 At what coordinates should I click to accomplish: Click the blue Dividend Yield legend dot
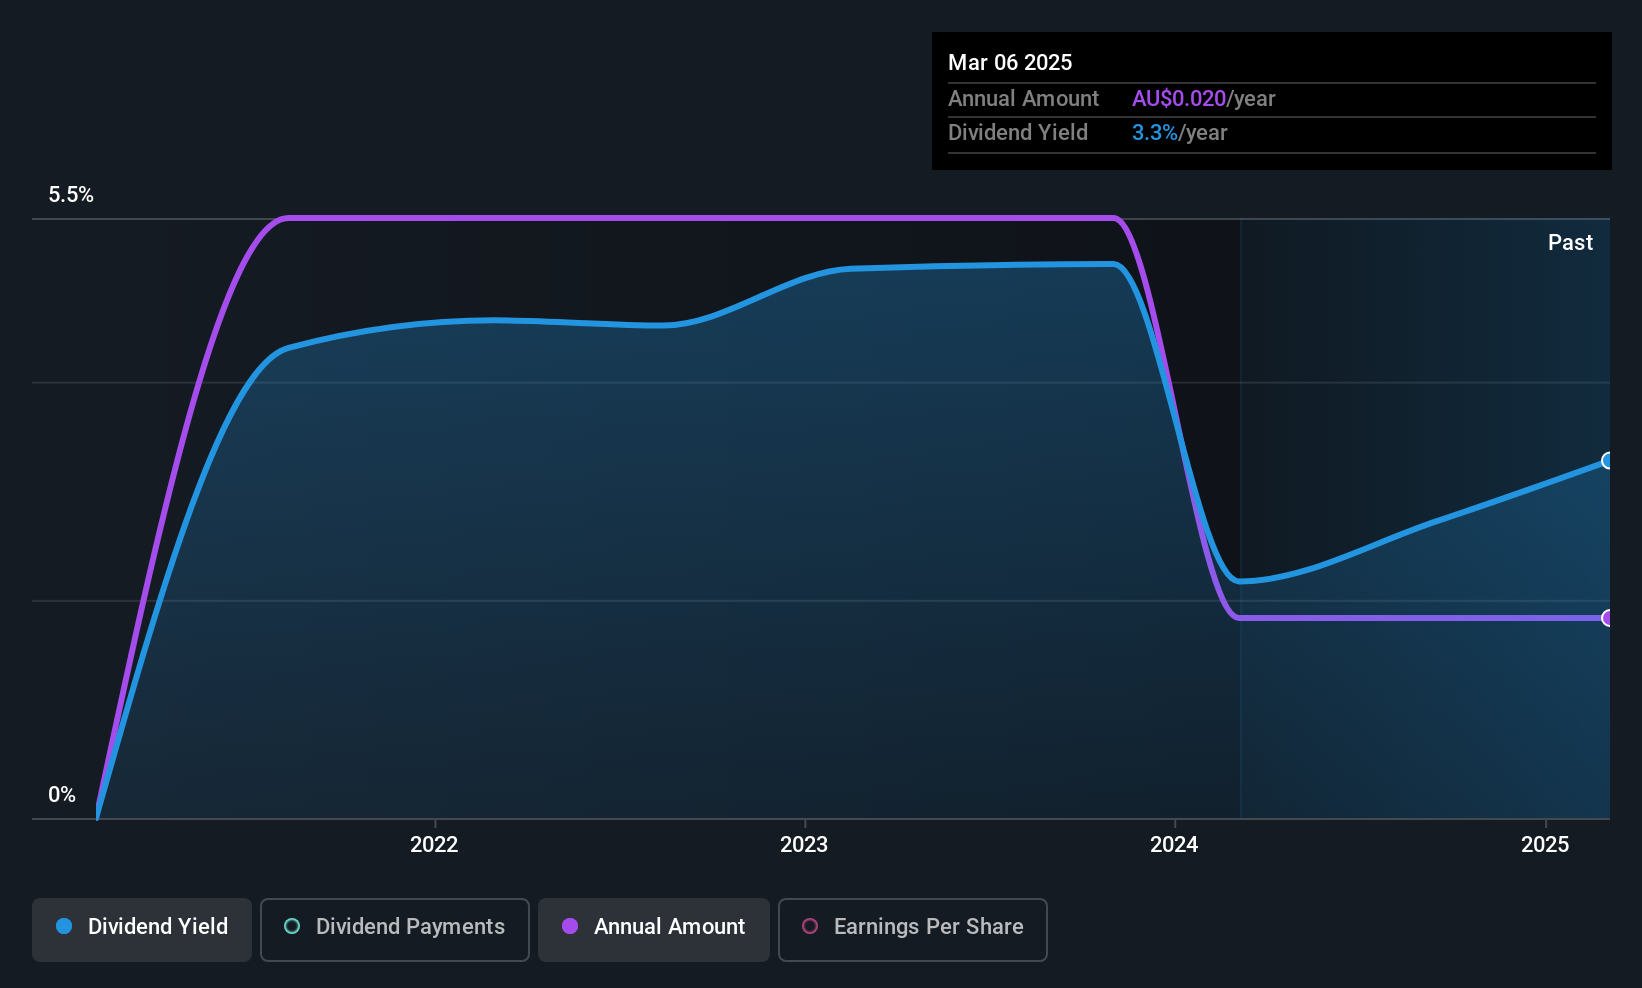[x=64, y=926]
